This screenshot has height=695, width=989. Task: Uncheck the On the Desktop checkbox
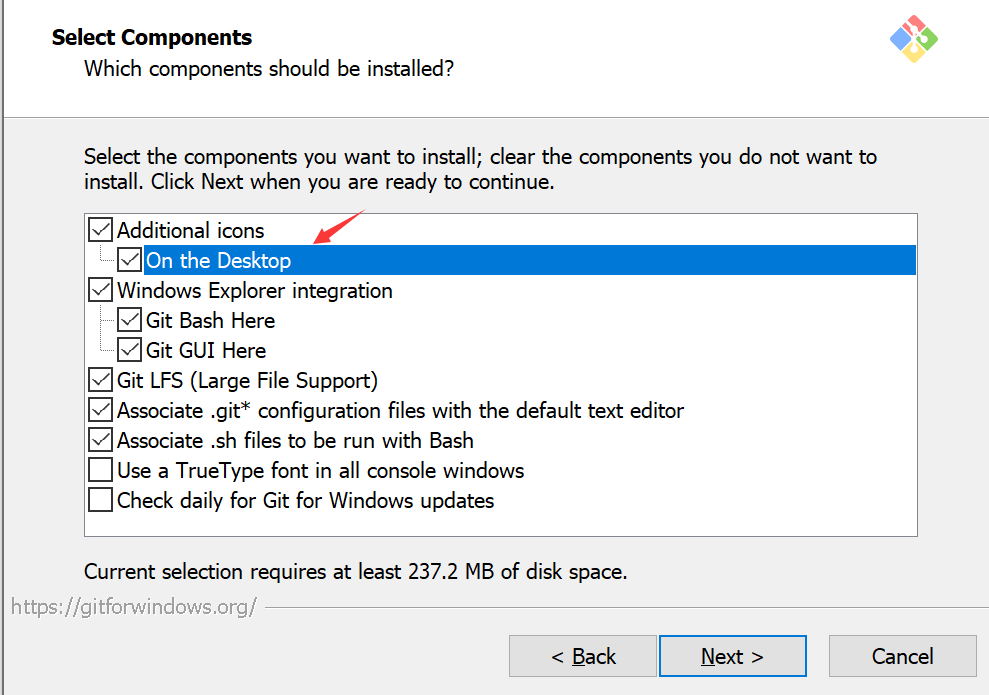[130, 260]
